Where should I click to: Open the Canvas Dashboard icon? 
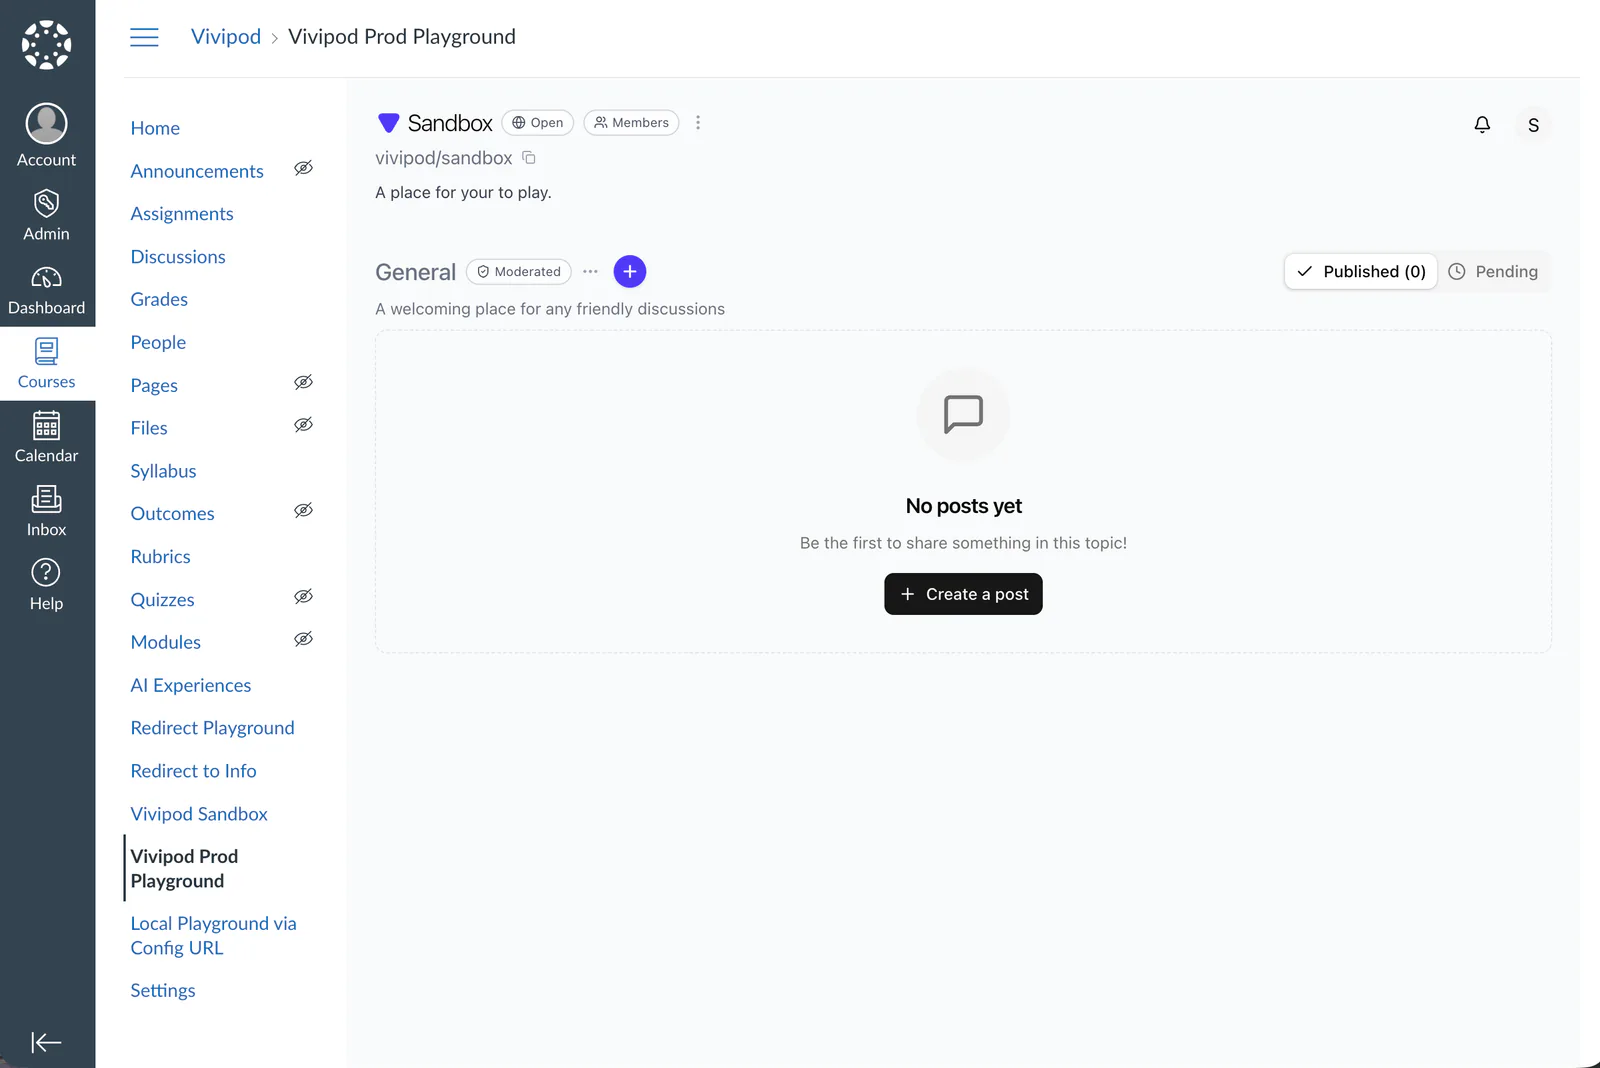[47, 277]
